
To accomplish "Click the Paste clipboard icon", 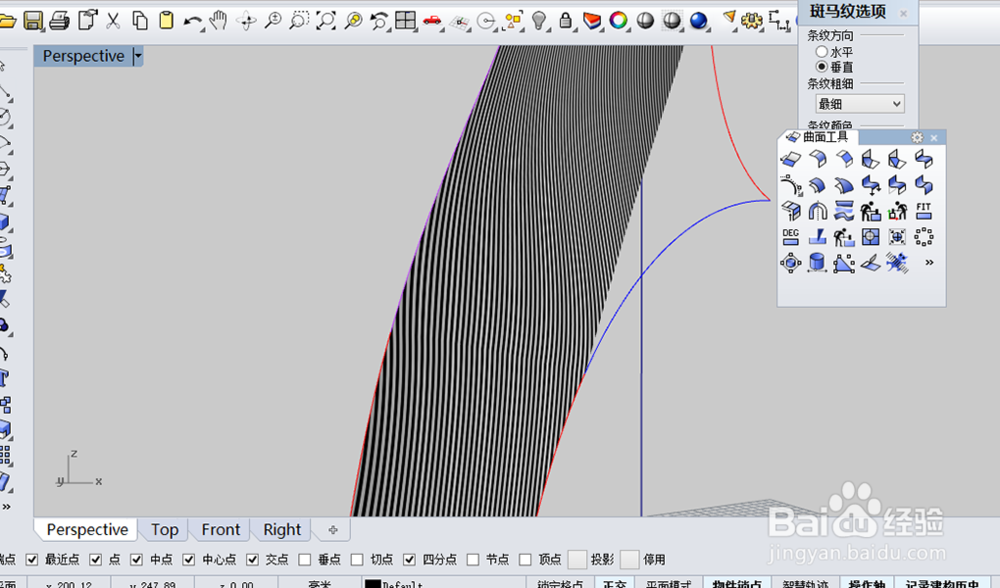I will point(166,20).
